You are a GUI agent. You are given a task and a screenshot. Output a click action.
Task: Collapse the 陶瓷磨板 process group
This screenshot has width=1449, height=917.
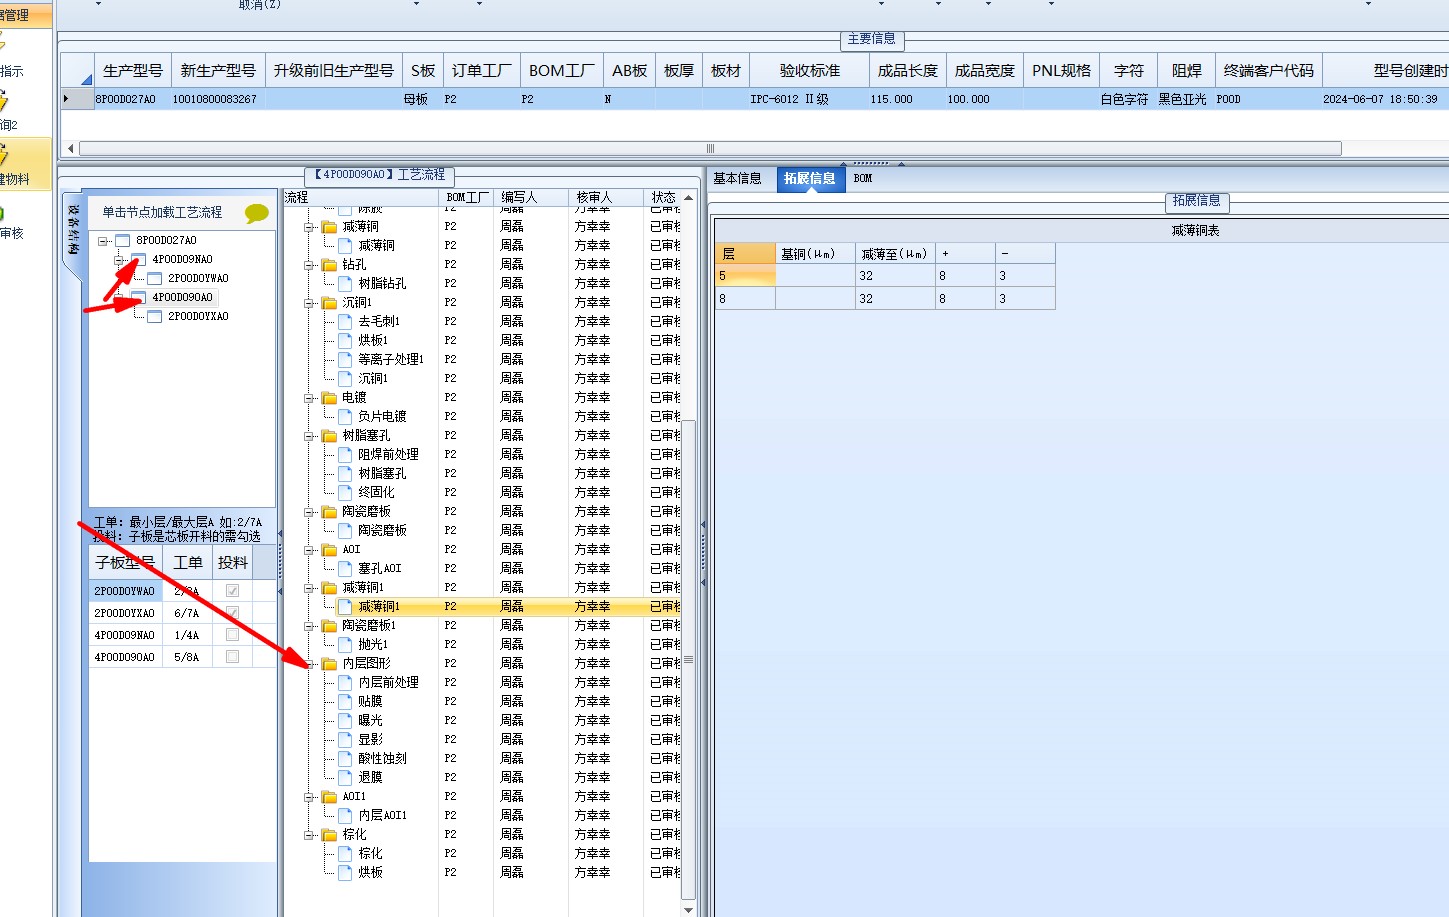[x=309, y=512]
